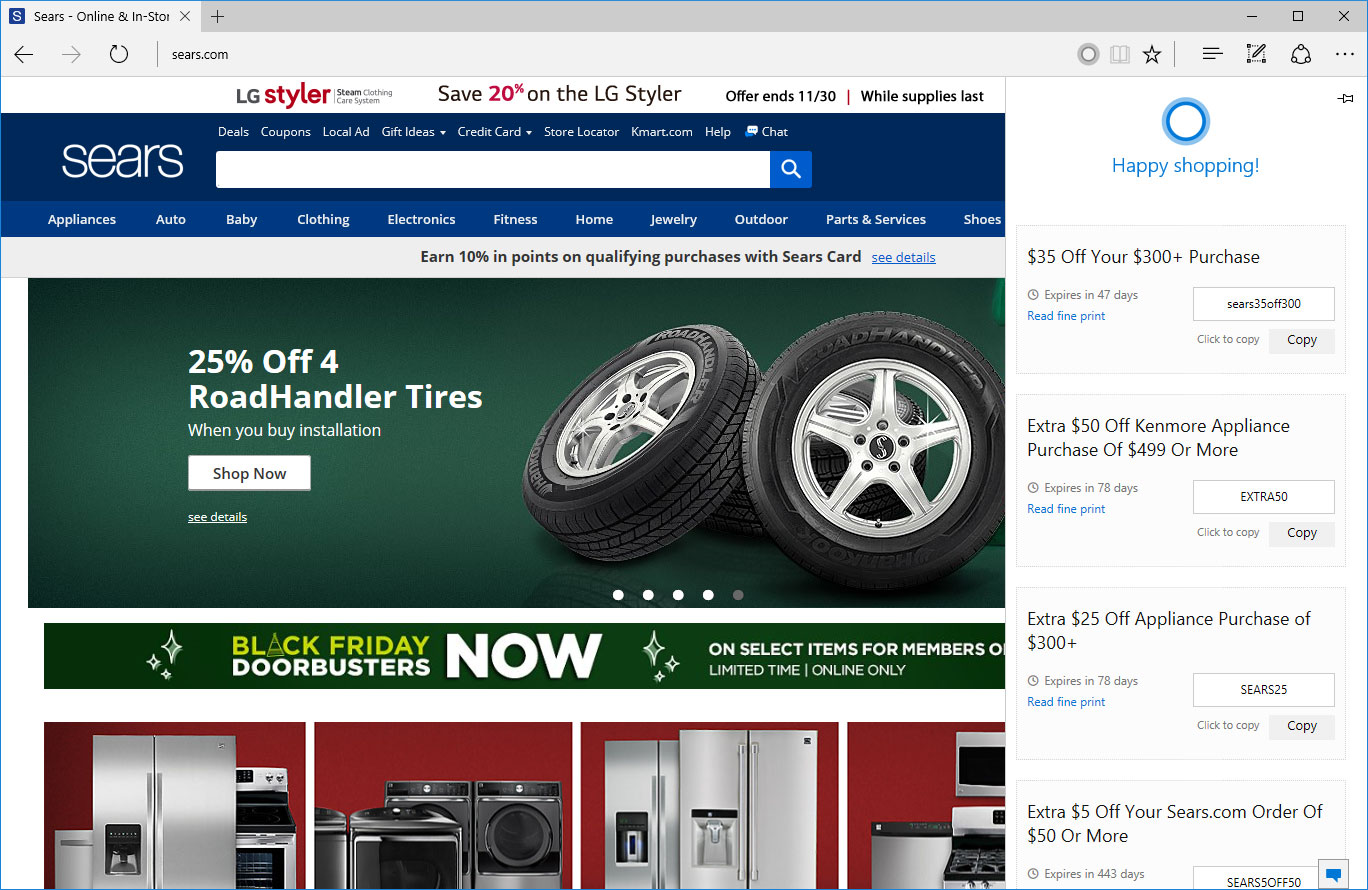Screen dimensions: 1368x890
Task: Copy the sears35off300 coupon code
Action: (x=1301, y=340)
